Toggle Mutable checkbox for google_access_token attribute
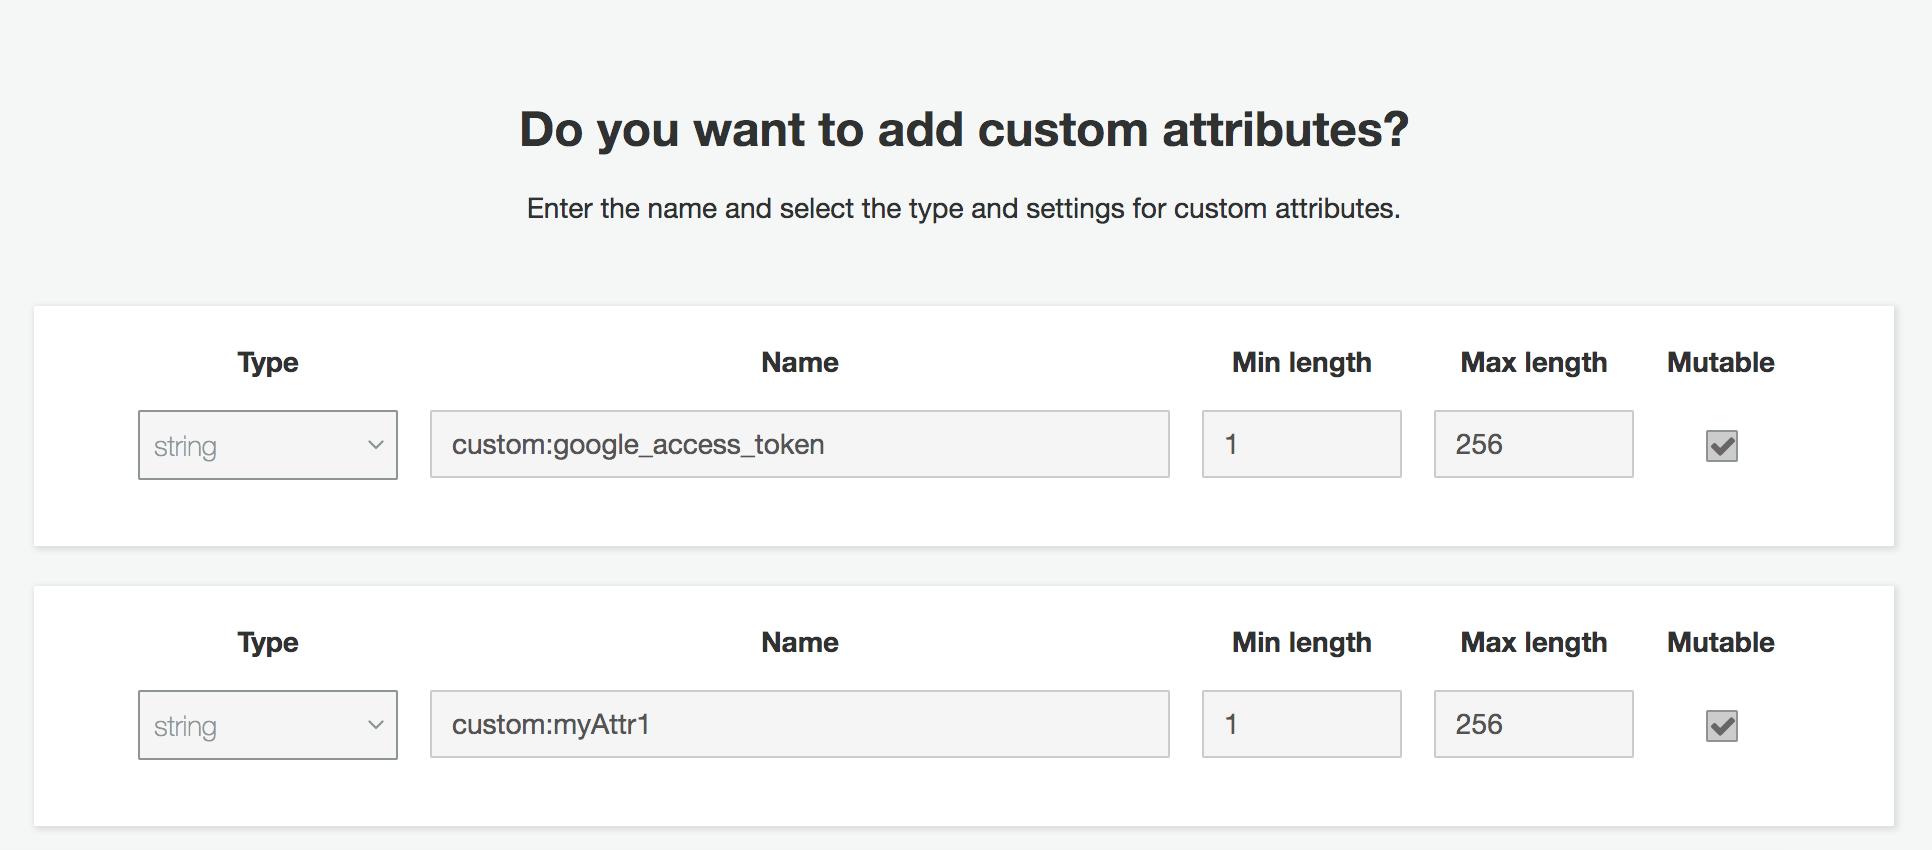1932x850 pixels. tap(1721, 445)
